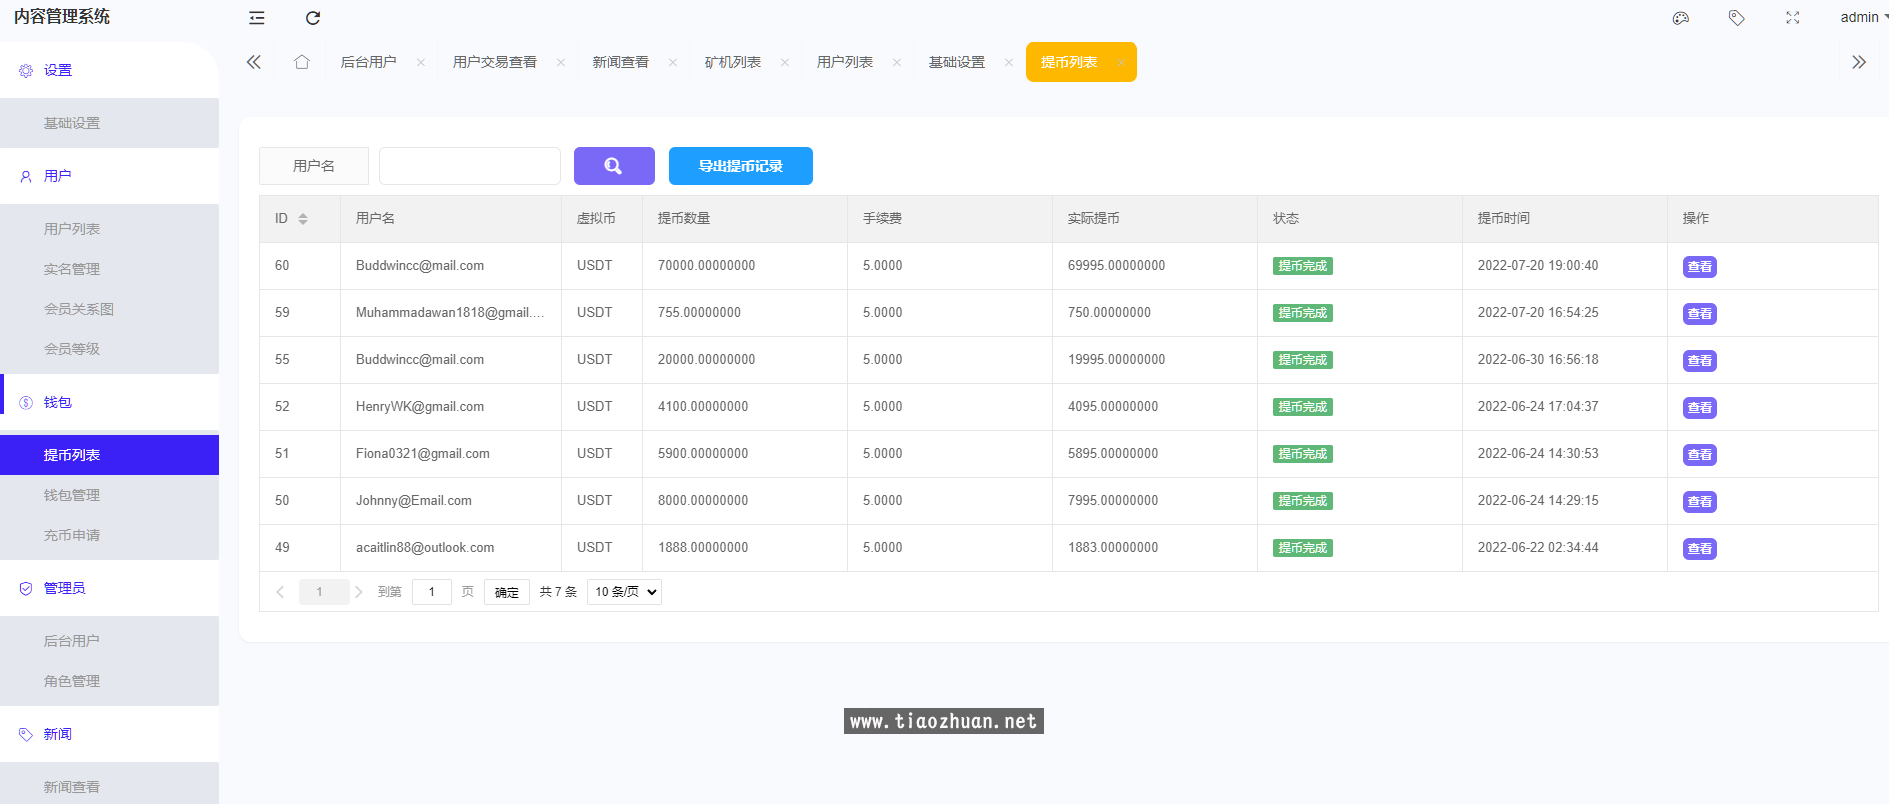Open 新闻查看 in the sidebar
The width and height of the screenshot is (1889, 804).
pos(109,787)
